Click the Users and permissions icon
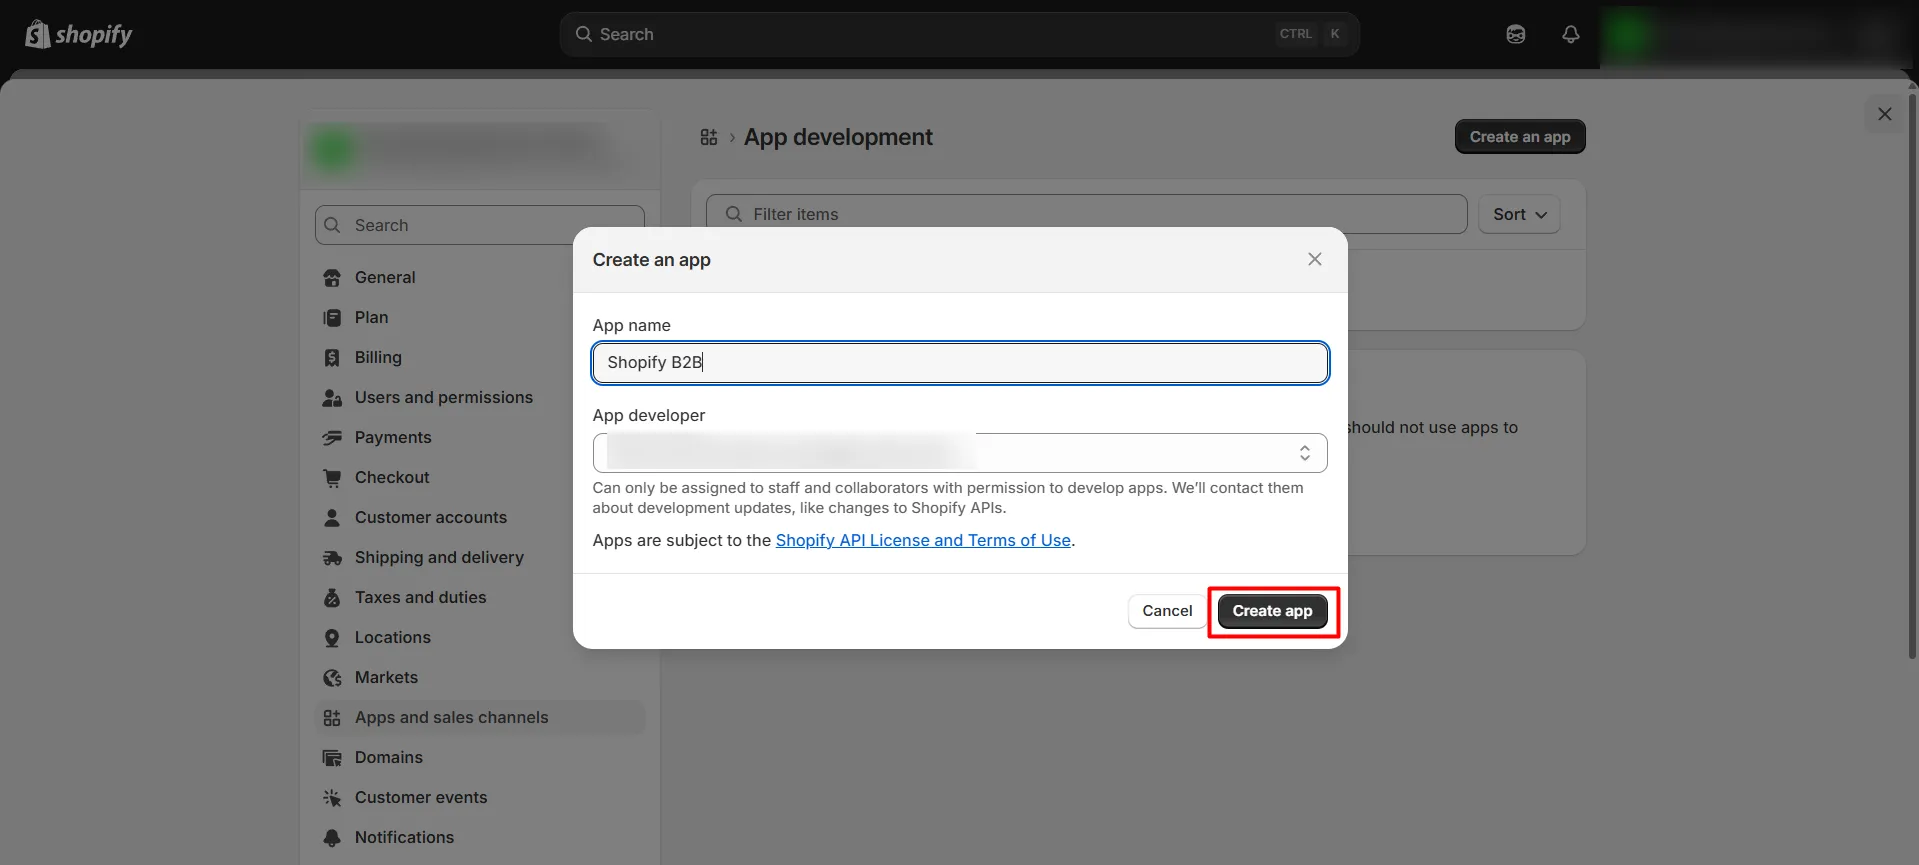The width and height of the screenshot is (1919, 865). click(332, 398)
